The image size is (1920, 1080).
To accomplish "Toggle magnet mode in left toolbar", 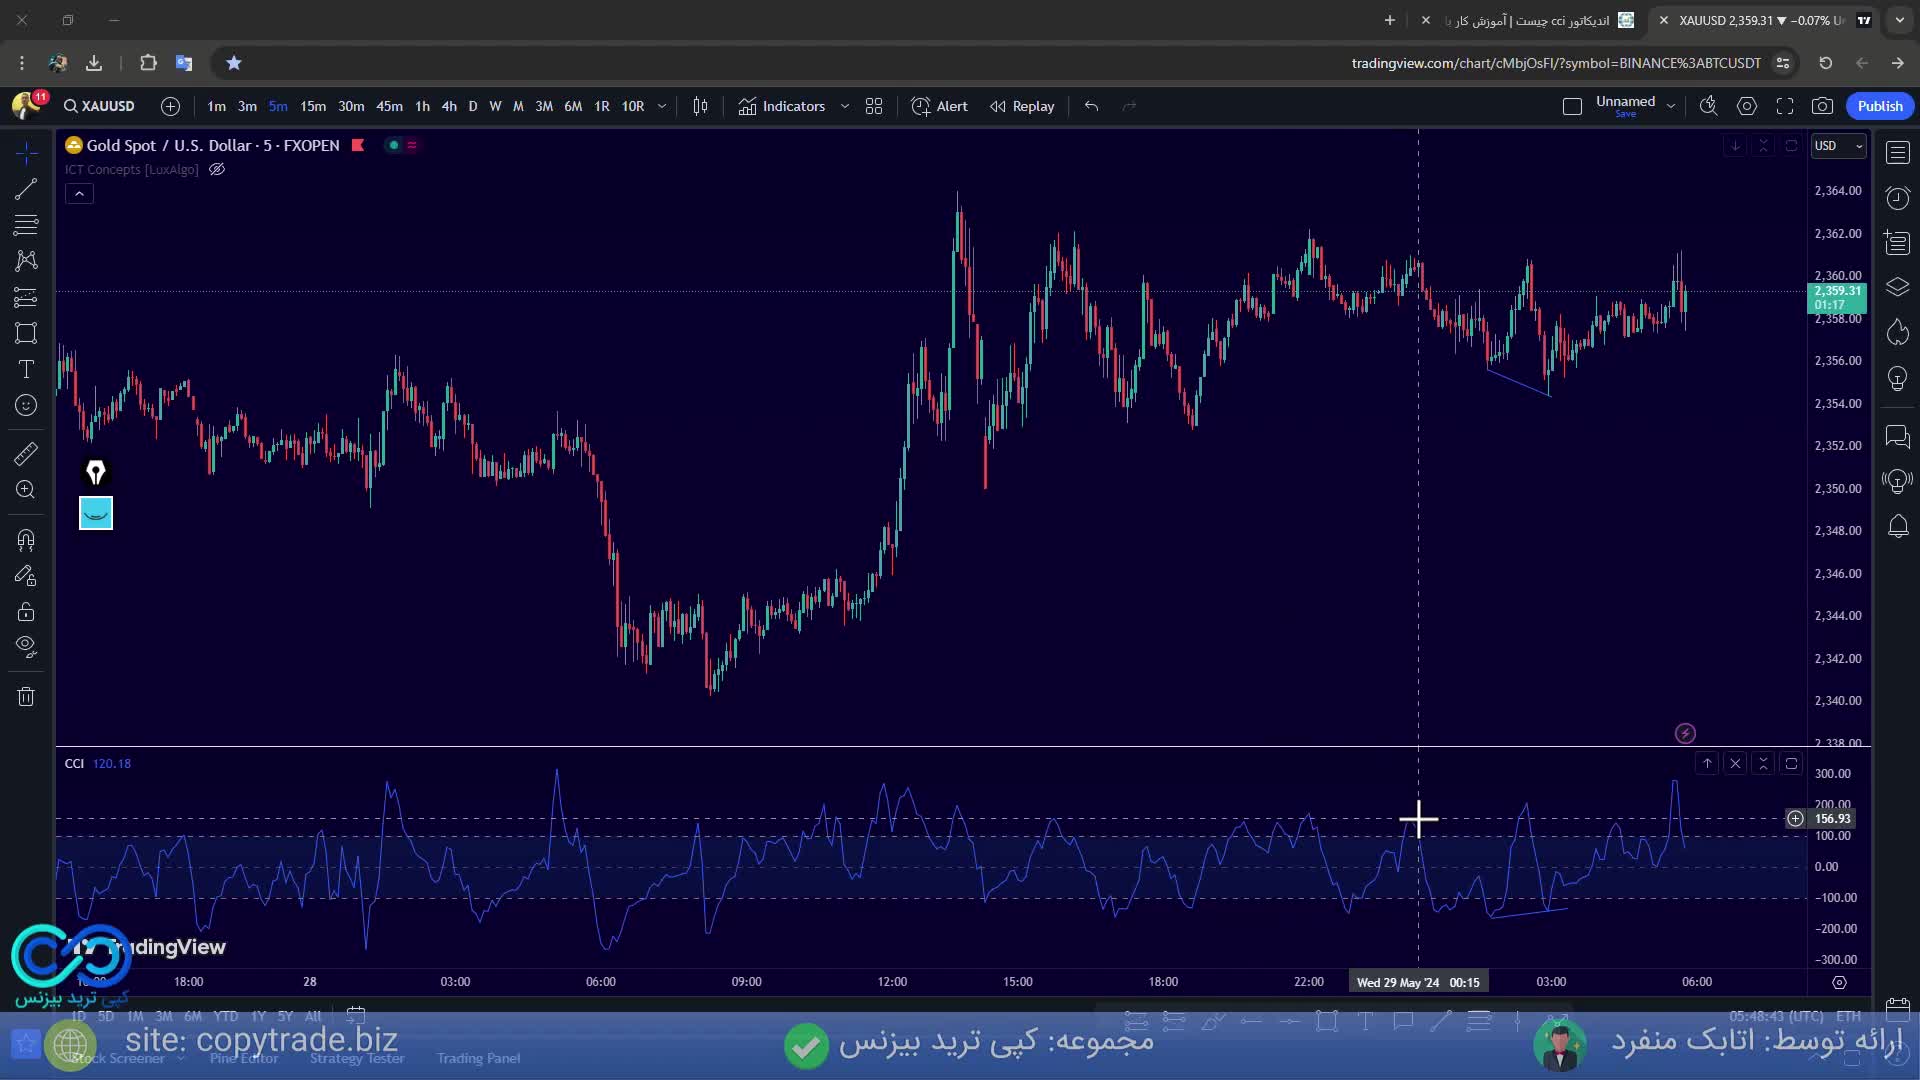I will [26, 540].
